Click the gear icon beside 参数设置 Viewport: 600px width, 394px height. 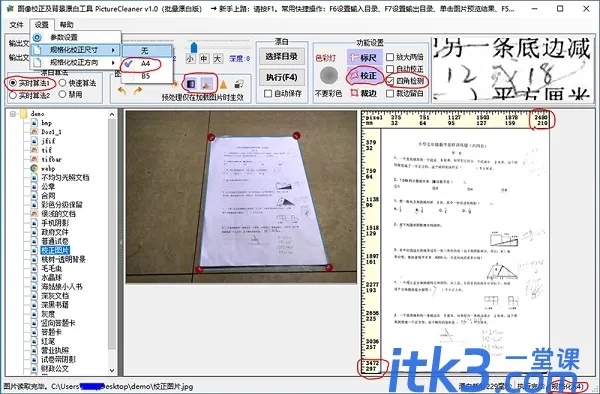pyautogui.click(x=37, y=37)
